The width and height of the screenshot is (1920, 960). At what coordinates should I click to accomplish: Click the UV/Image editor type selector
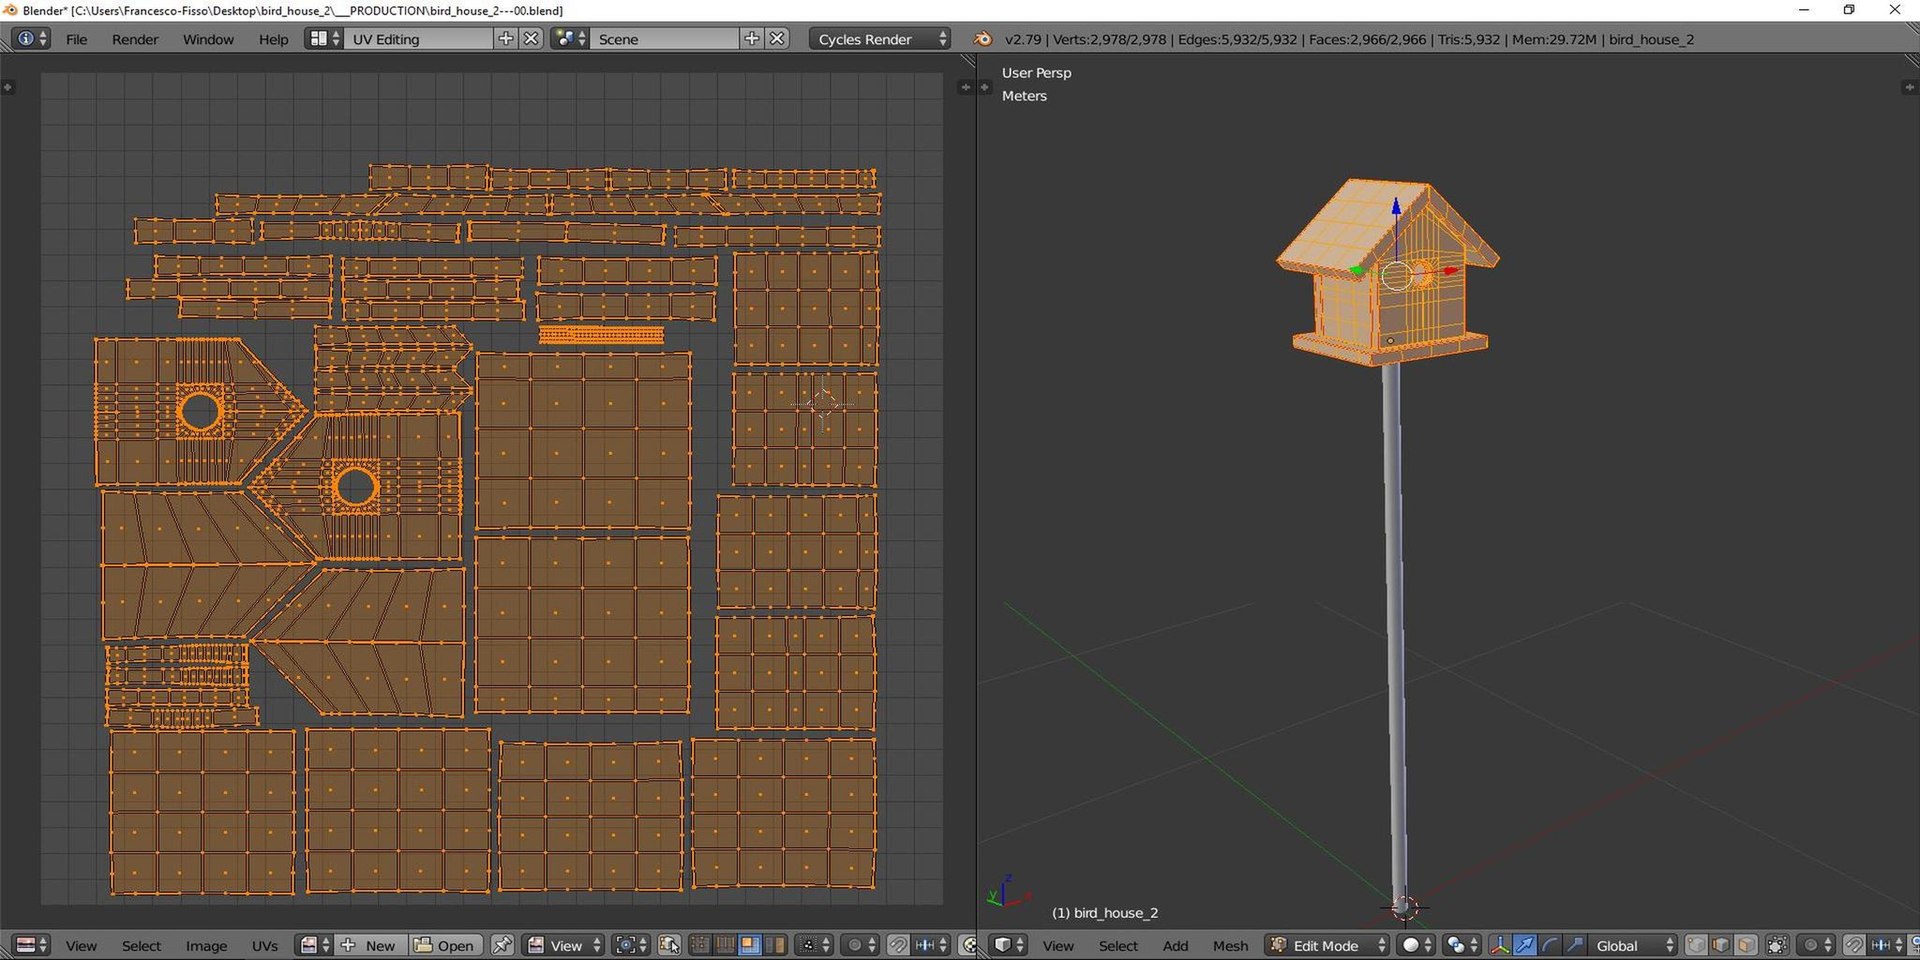[x=31, y=945]
